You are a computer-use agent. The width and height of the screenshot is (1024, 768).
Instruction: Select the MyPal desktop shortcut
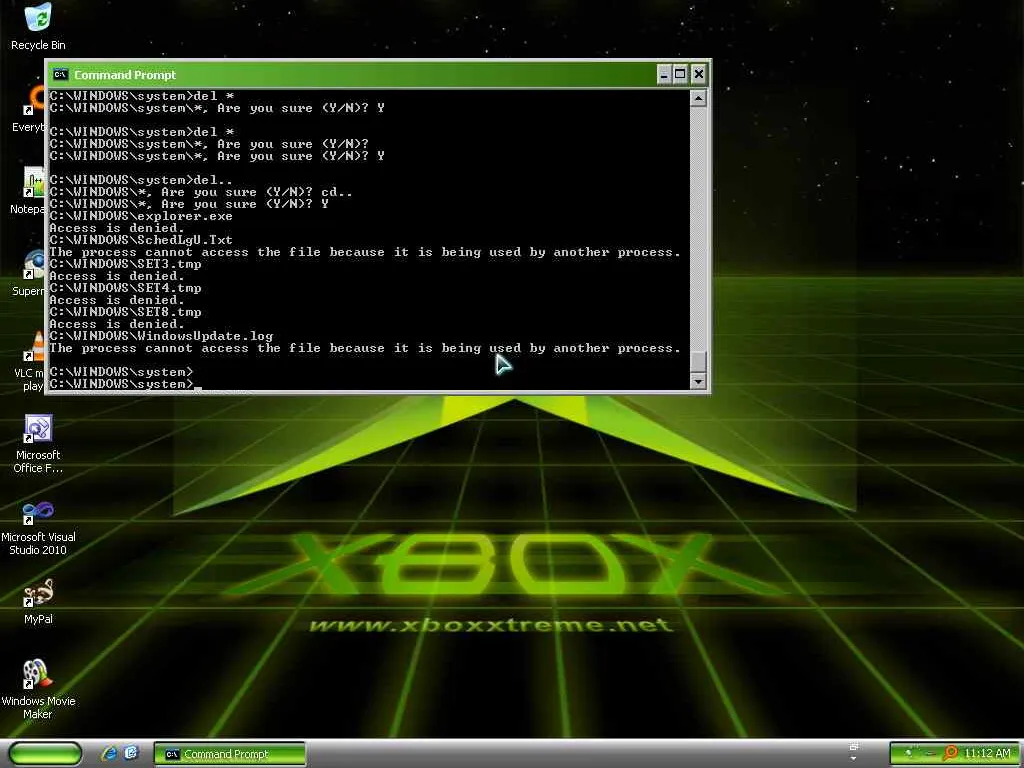coord(38,601)
